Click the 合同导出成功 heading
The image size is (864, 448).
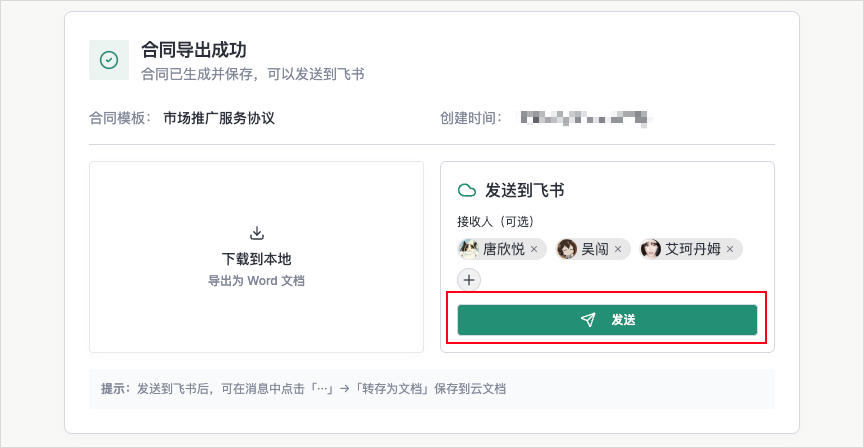(x=194, y=50)
